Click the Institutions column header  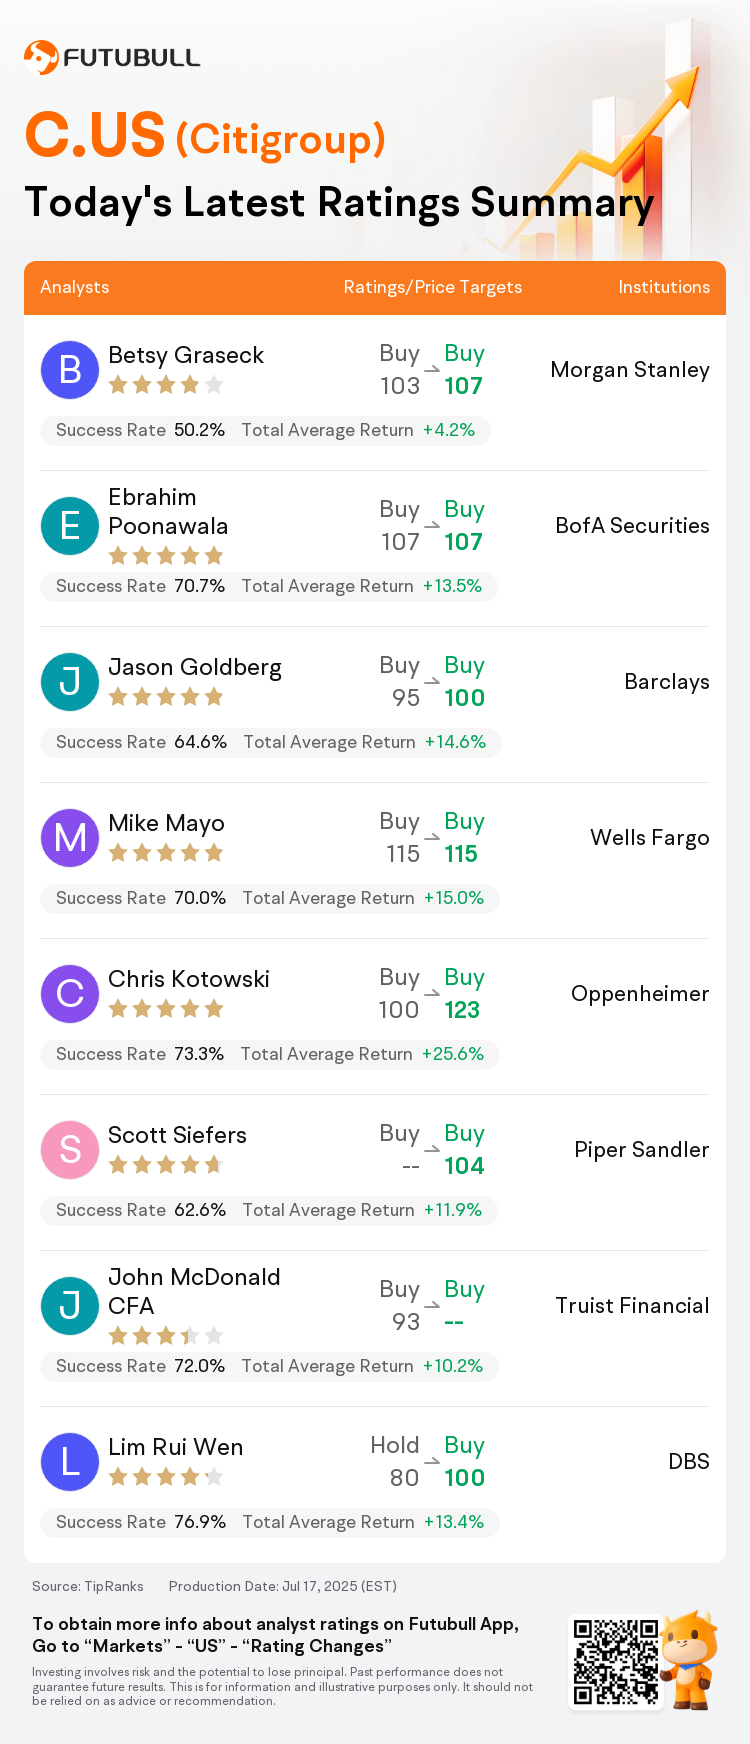coord(664,287)
